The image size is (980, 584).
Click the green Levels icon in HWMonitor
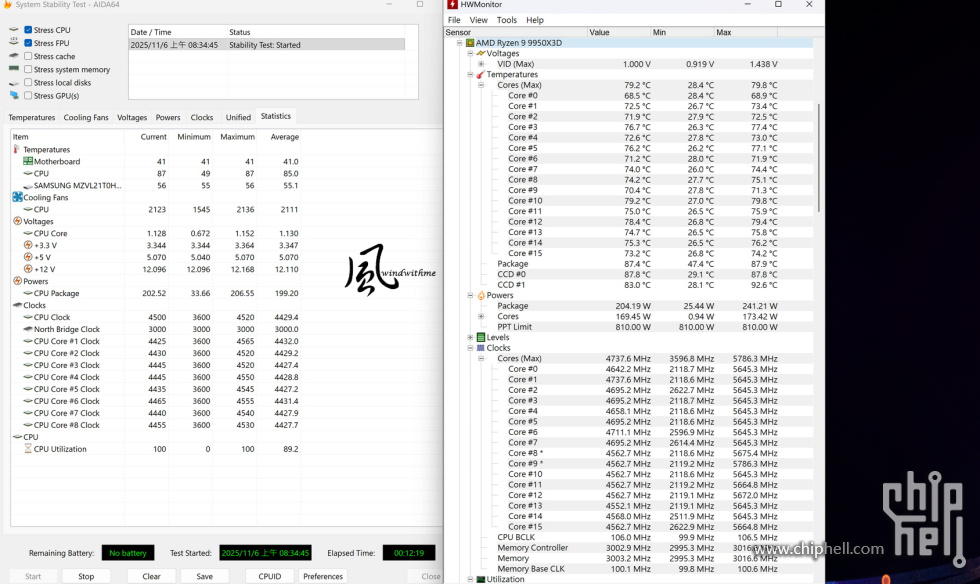point(480,338)
